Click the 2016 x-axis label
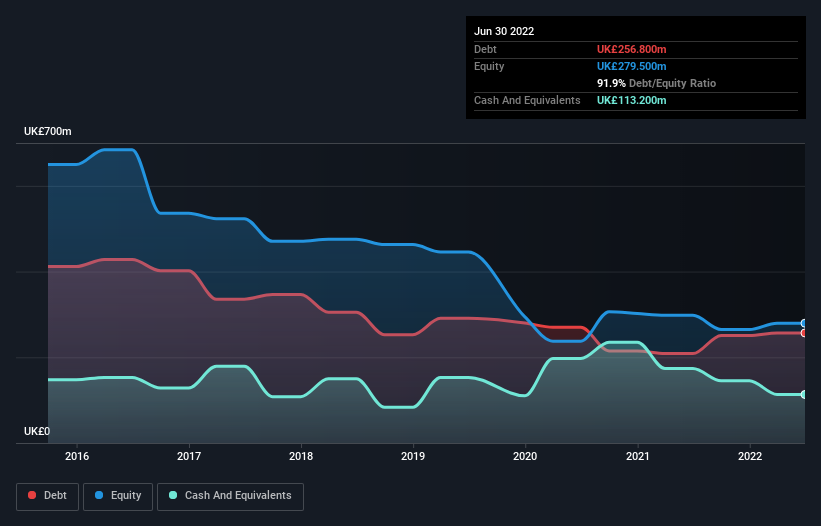 point(77,456)
